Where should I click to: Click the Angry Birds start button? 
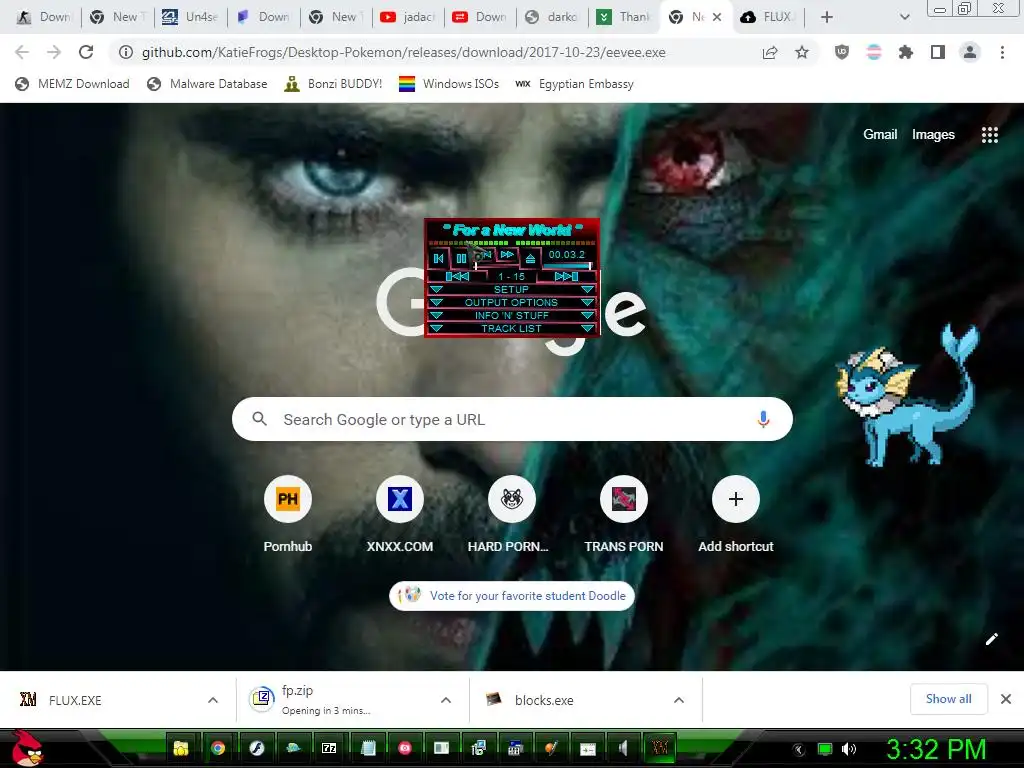(x=27, y=748)
